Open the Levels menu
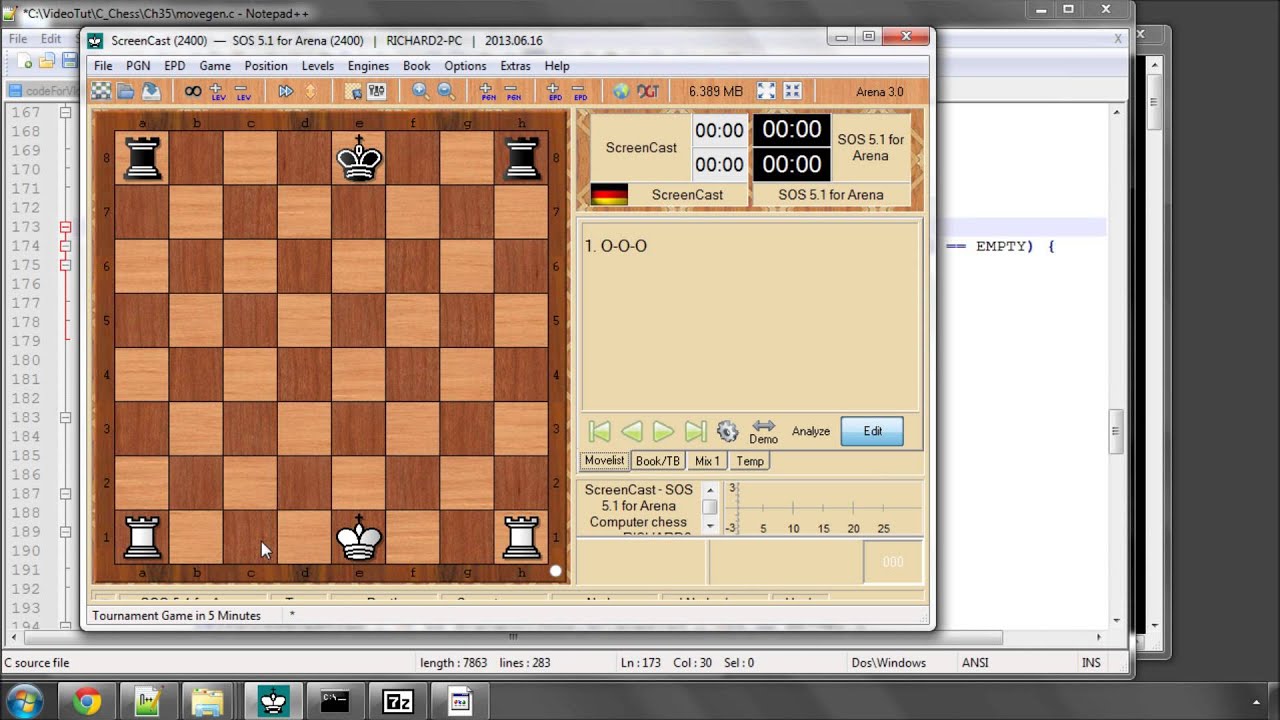This screenshot has width=1280, height=720. 318,66
